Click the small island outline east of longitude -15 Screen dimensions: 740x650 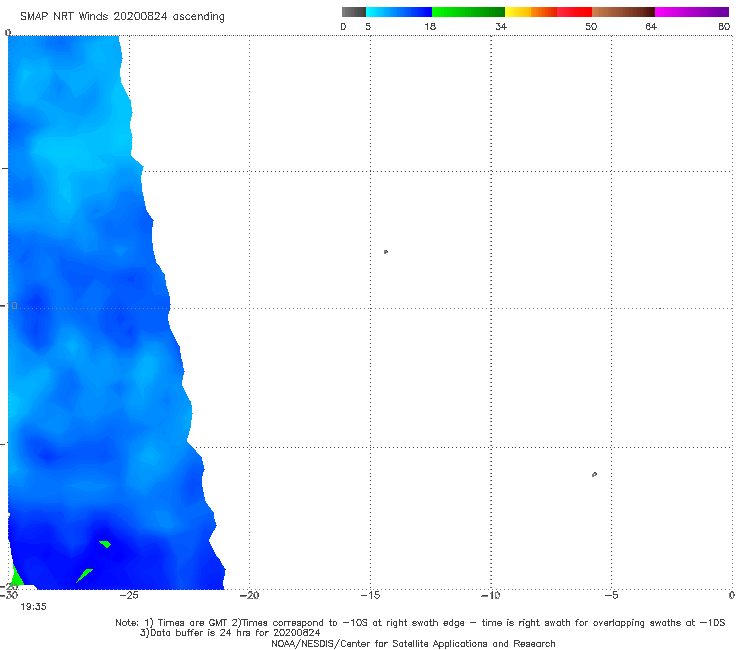click(x=386, y=252)
